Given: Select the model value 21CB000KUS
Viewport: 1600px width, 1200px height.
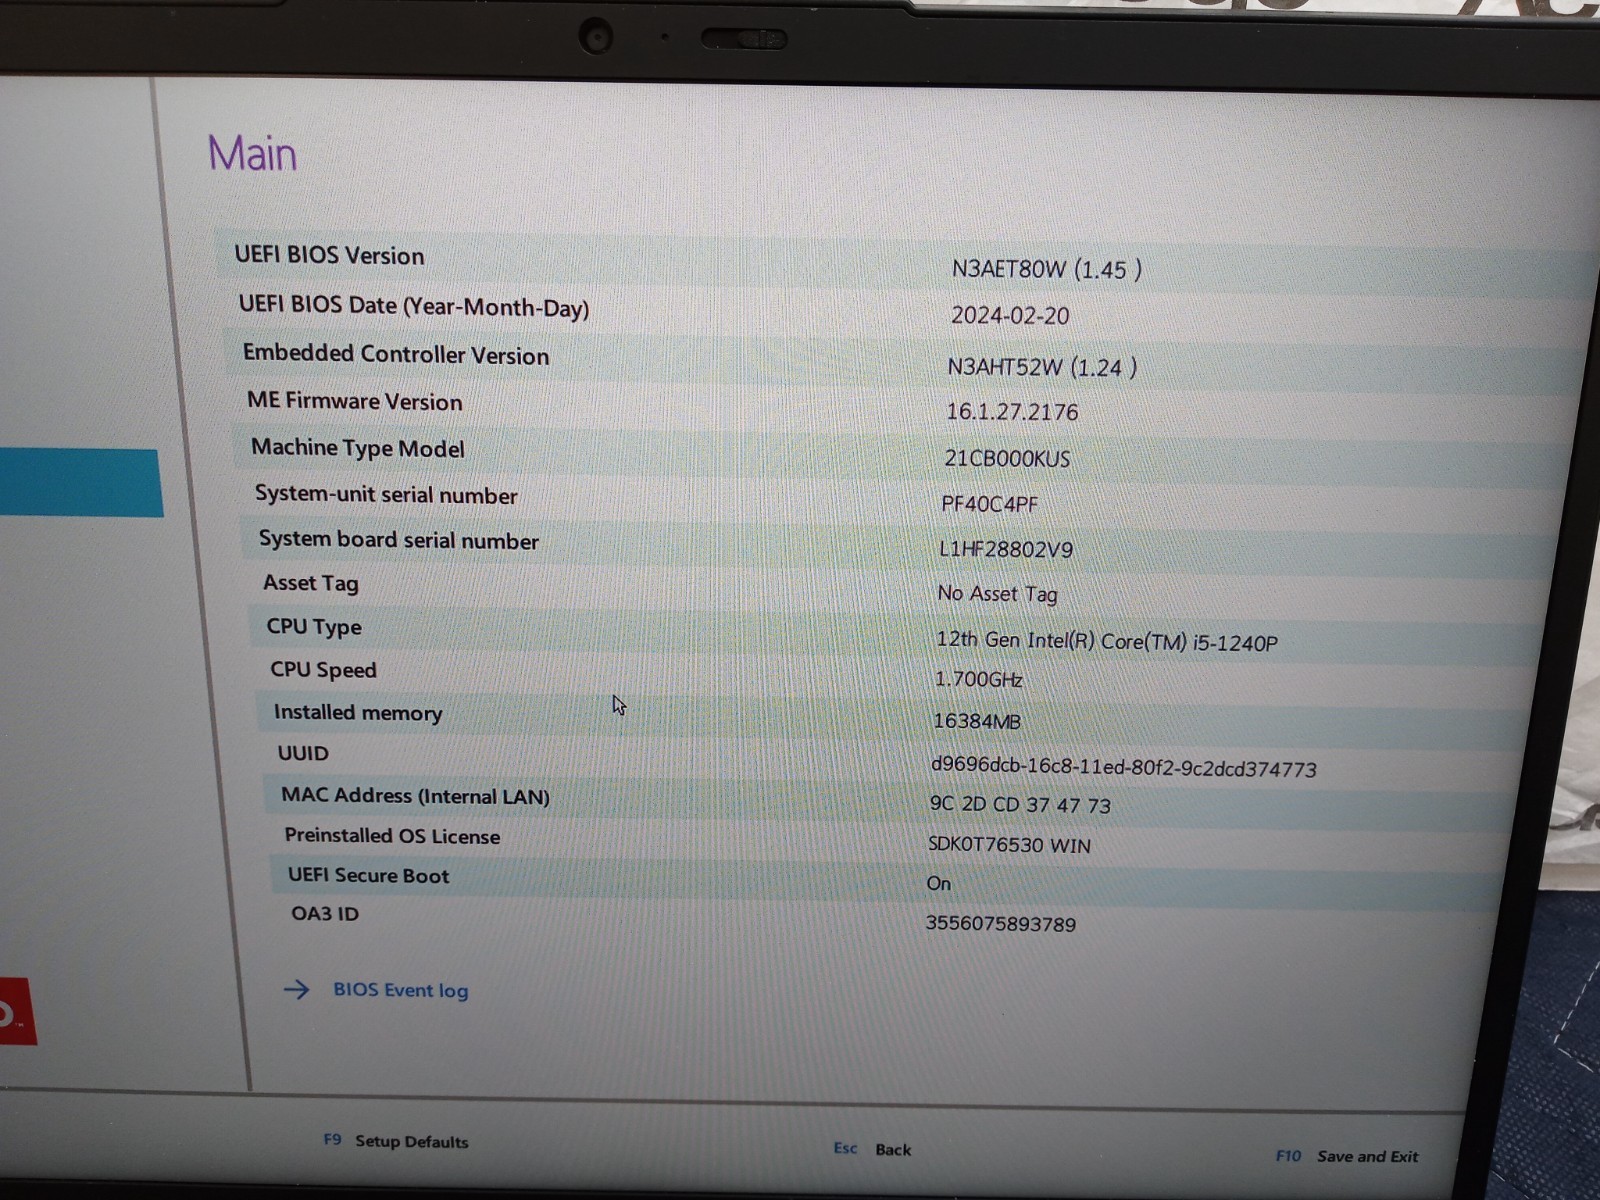Looking at the screenshot, I should click(1007, 458).
